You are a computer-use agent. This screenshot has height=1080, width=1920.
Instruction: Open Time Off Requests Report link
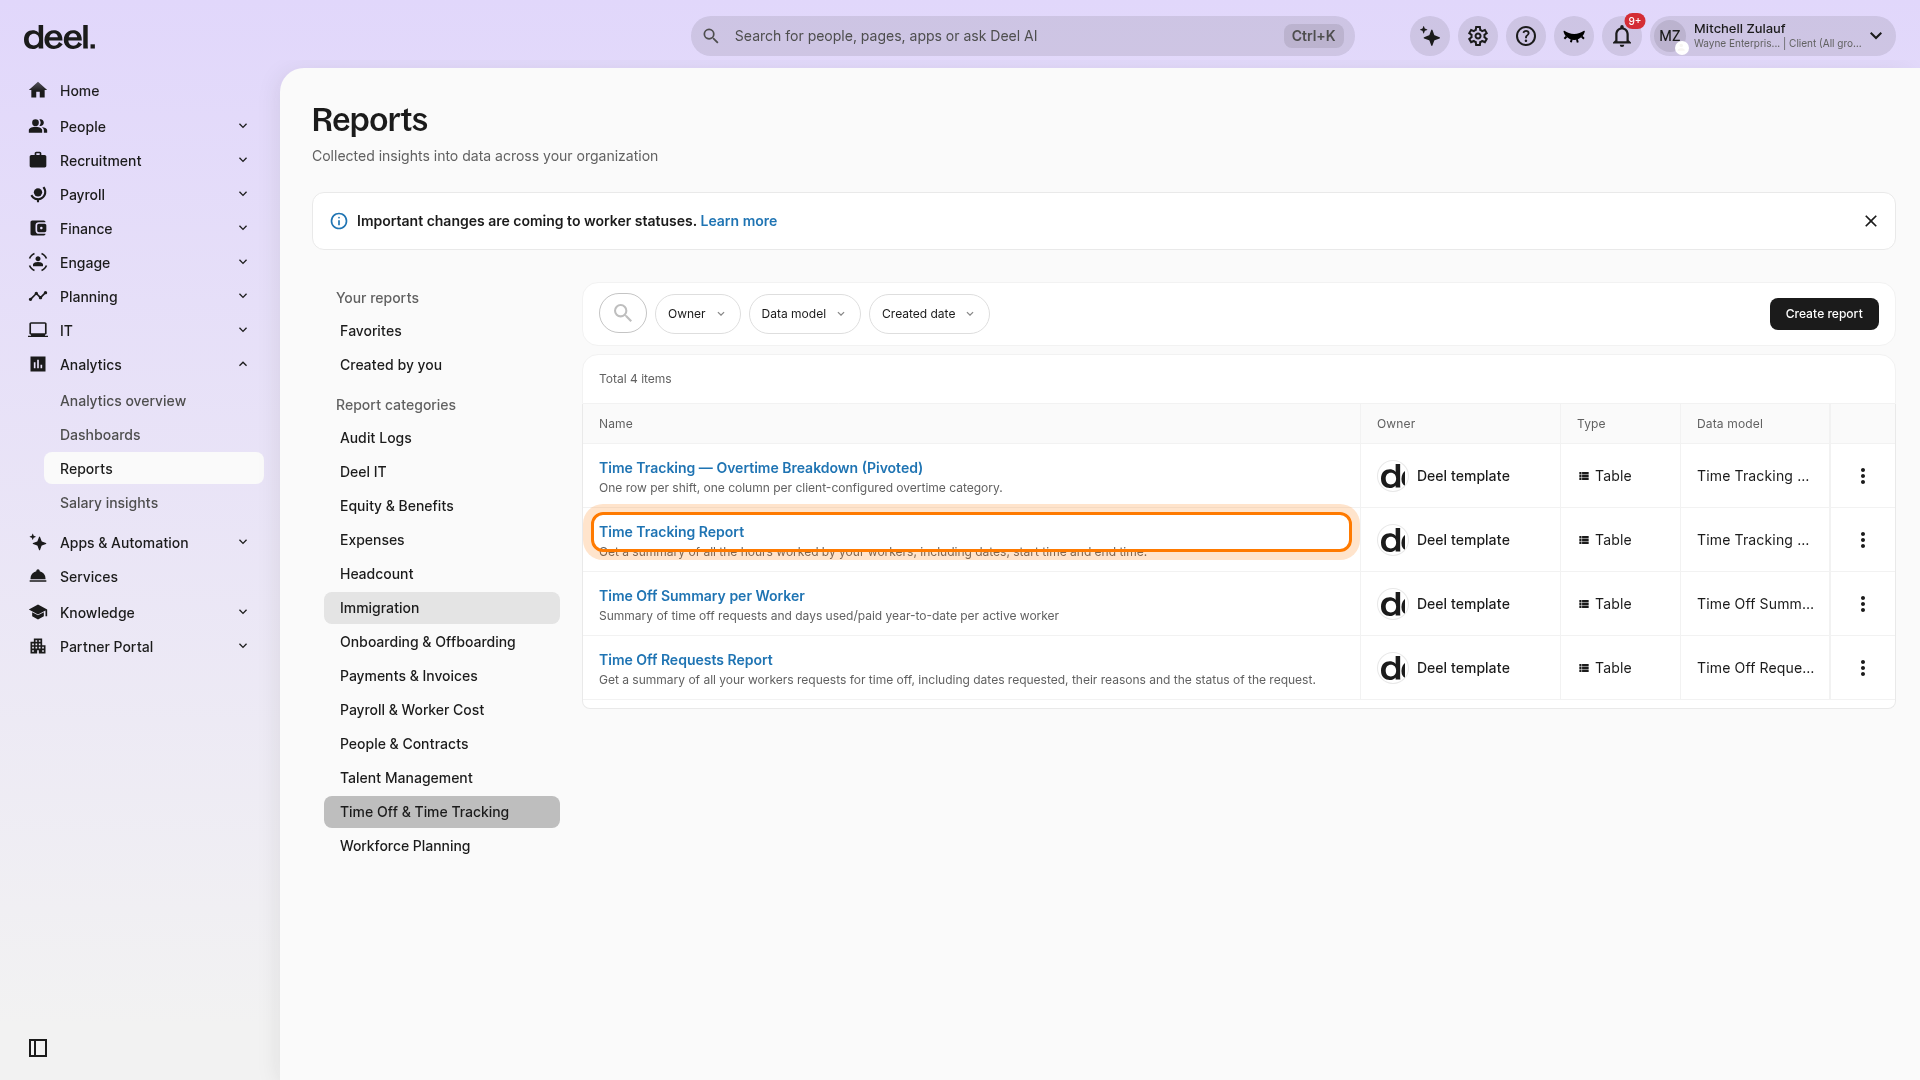click(x=686, y=660)
